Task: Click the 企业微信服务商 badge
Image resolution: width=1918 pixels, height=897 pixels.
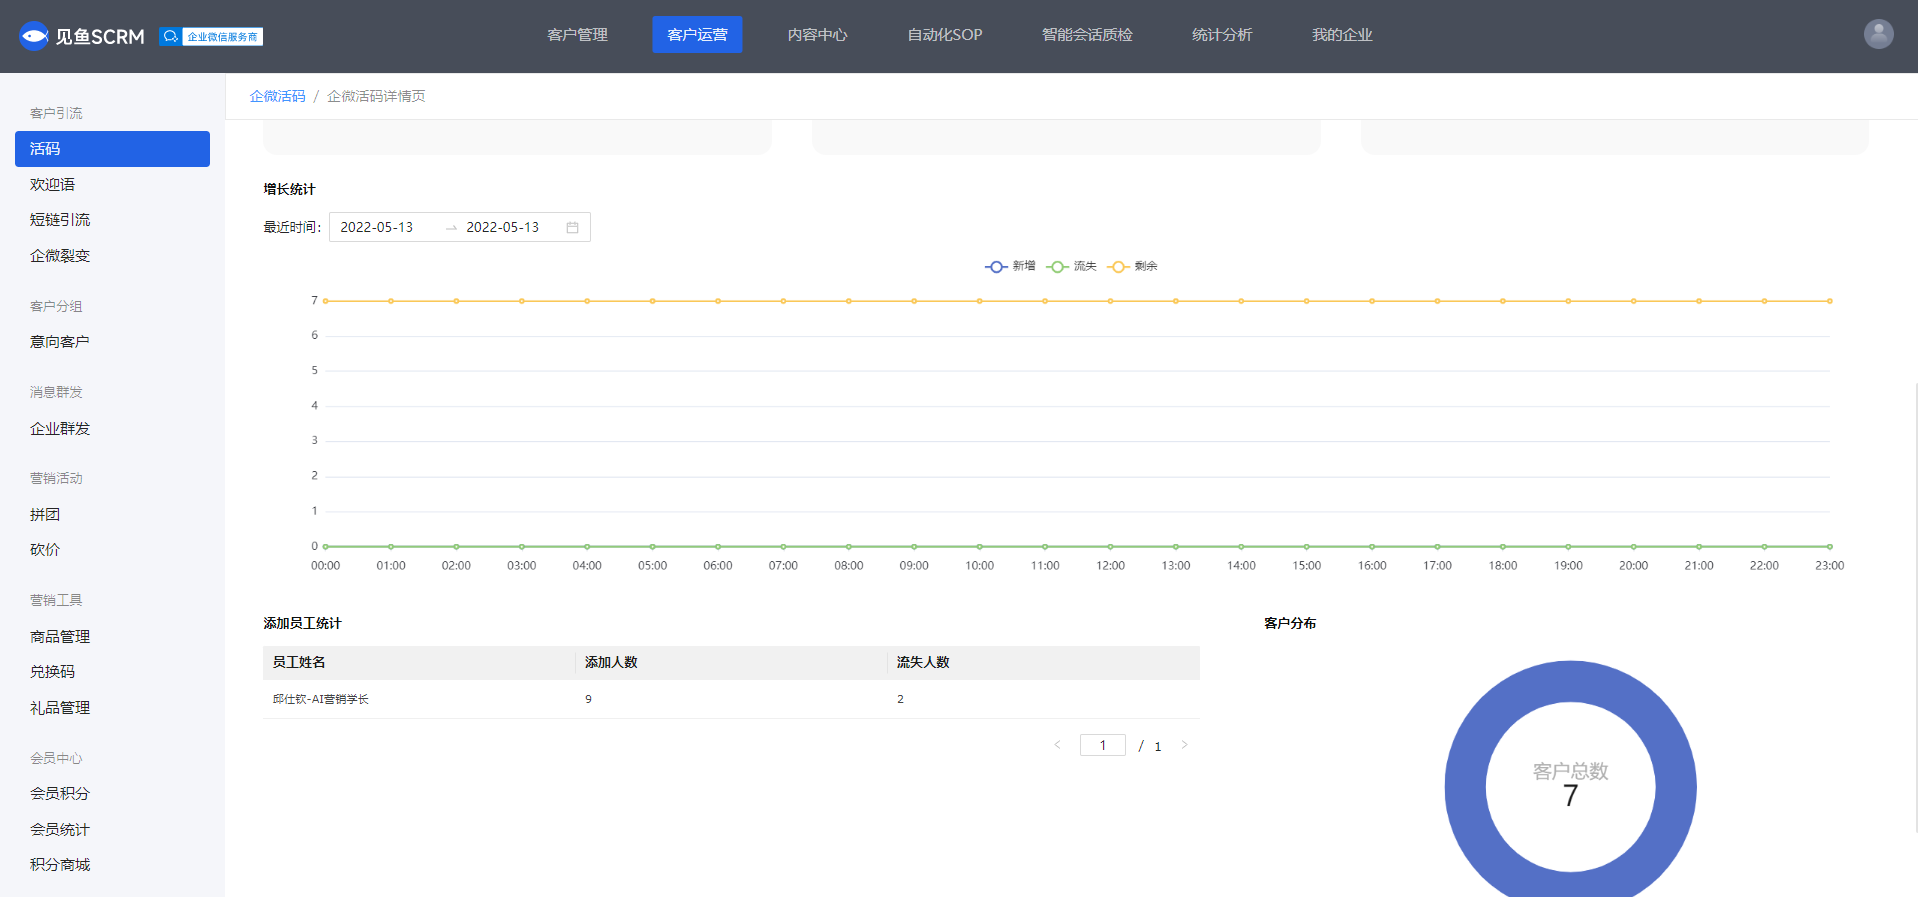Action: coord(211,36)
